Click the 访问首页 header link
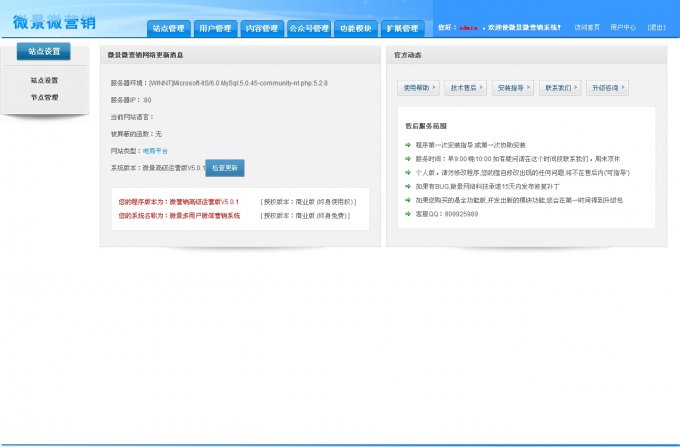The width and height of the screenshot is (680, 447). click(587, 27)
